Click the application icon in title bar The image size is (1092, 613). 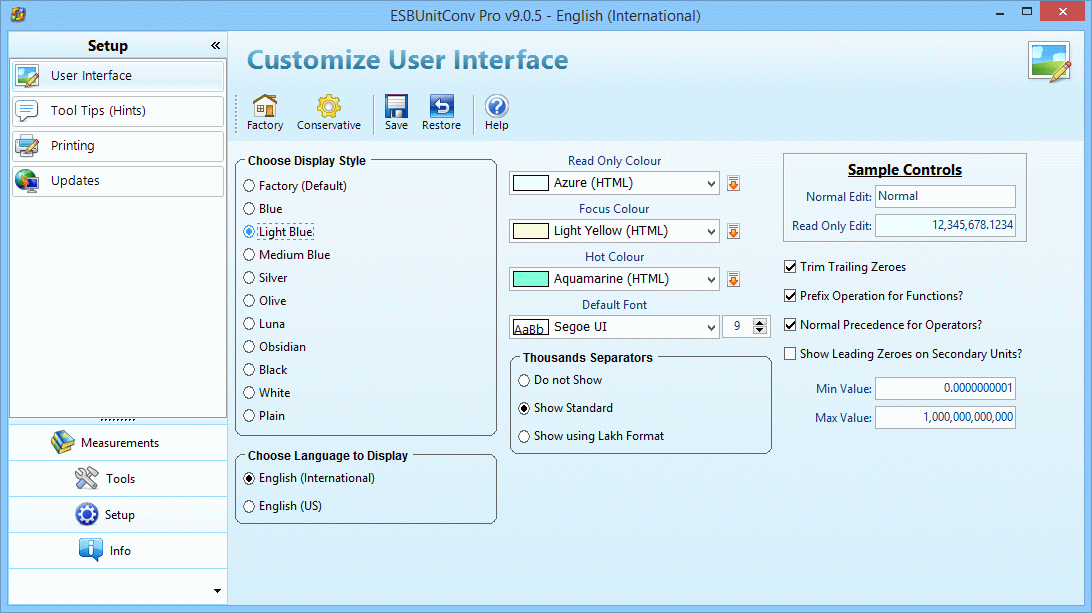coord(17,14)
